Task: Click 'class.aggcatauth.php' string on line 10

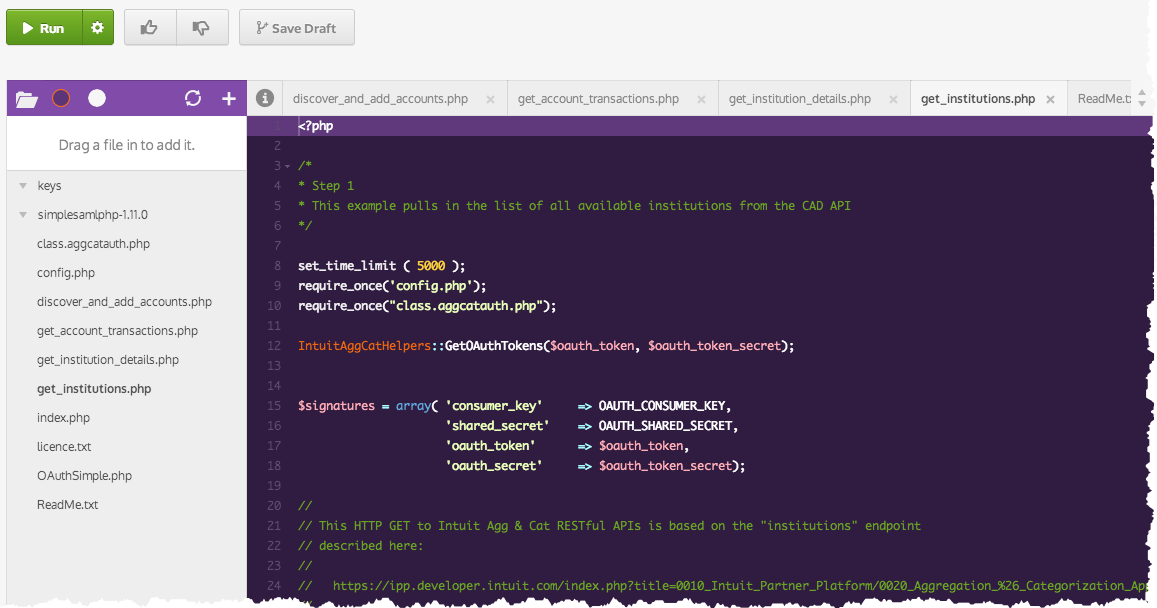Action: [x=466, y=305]
